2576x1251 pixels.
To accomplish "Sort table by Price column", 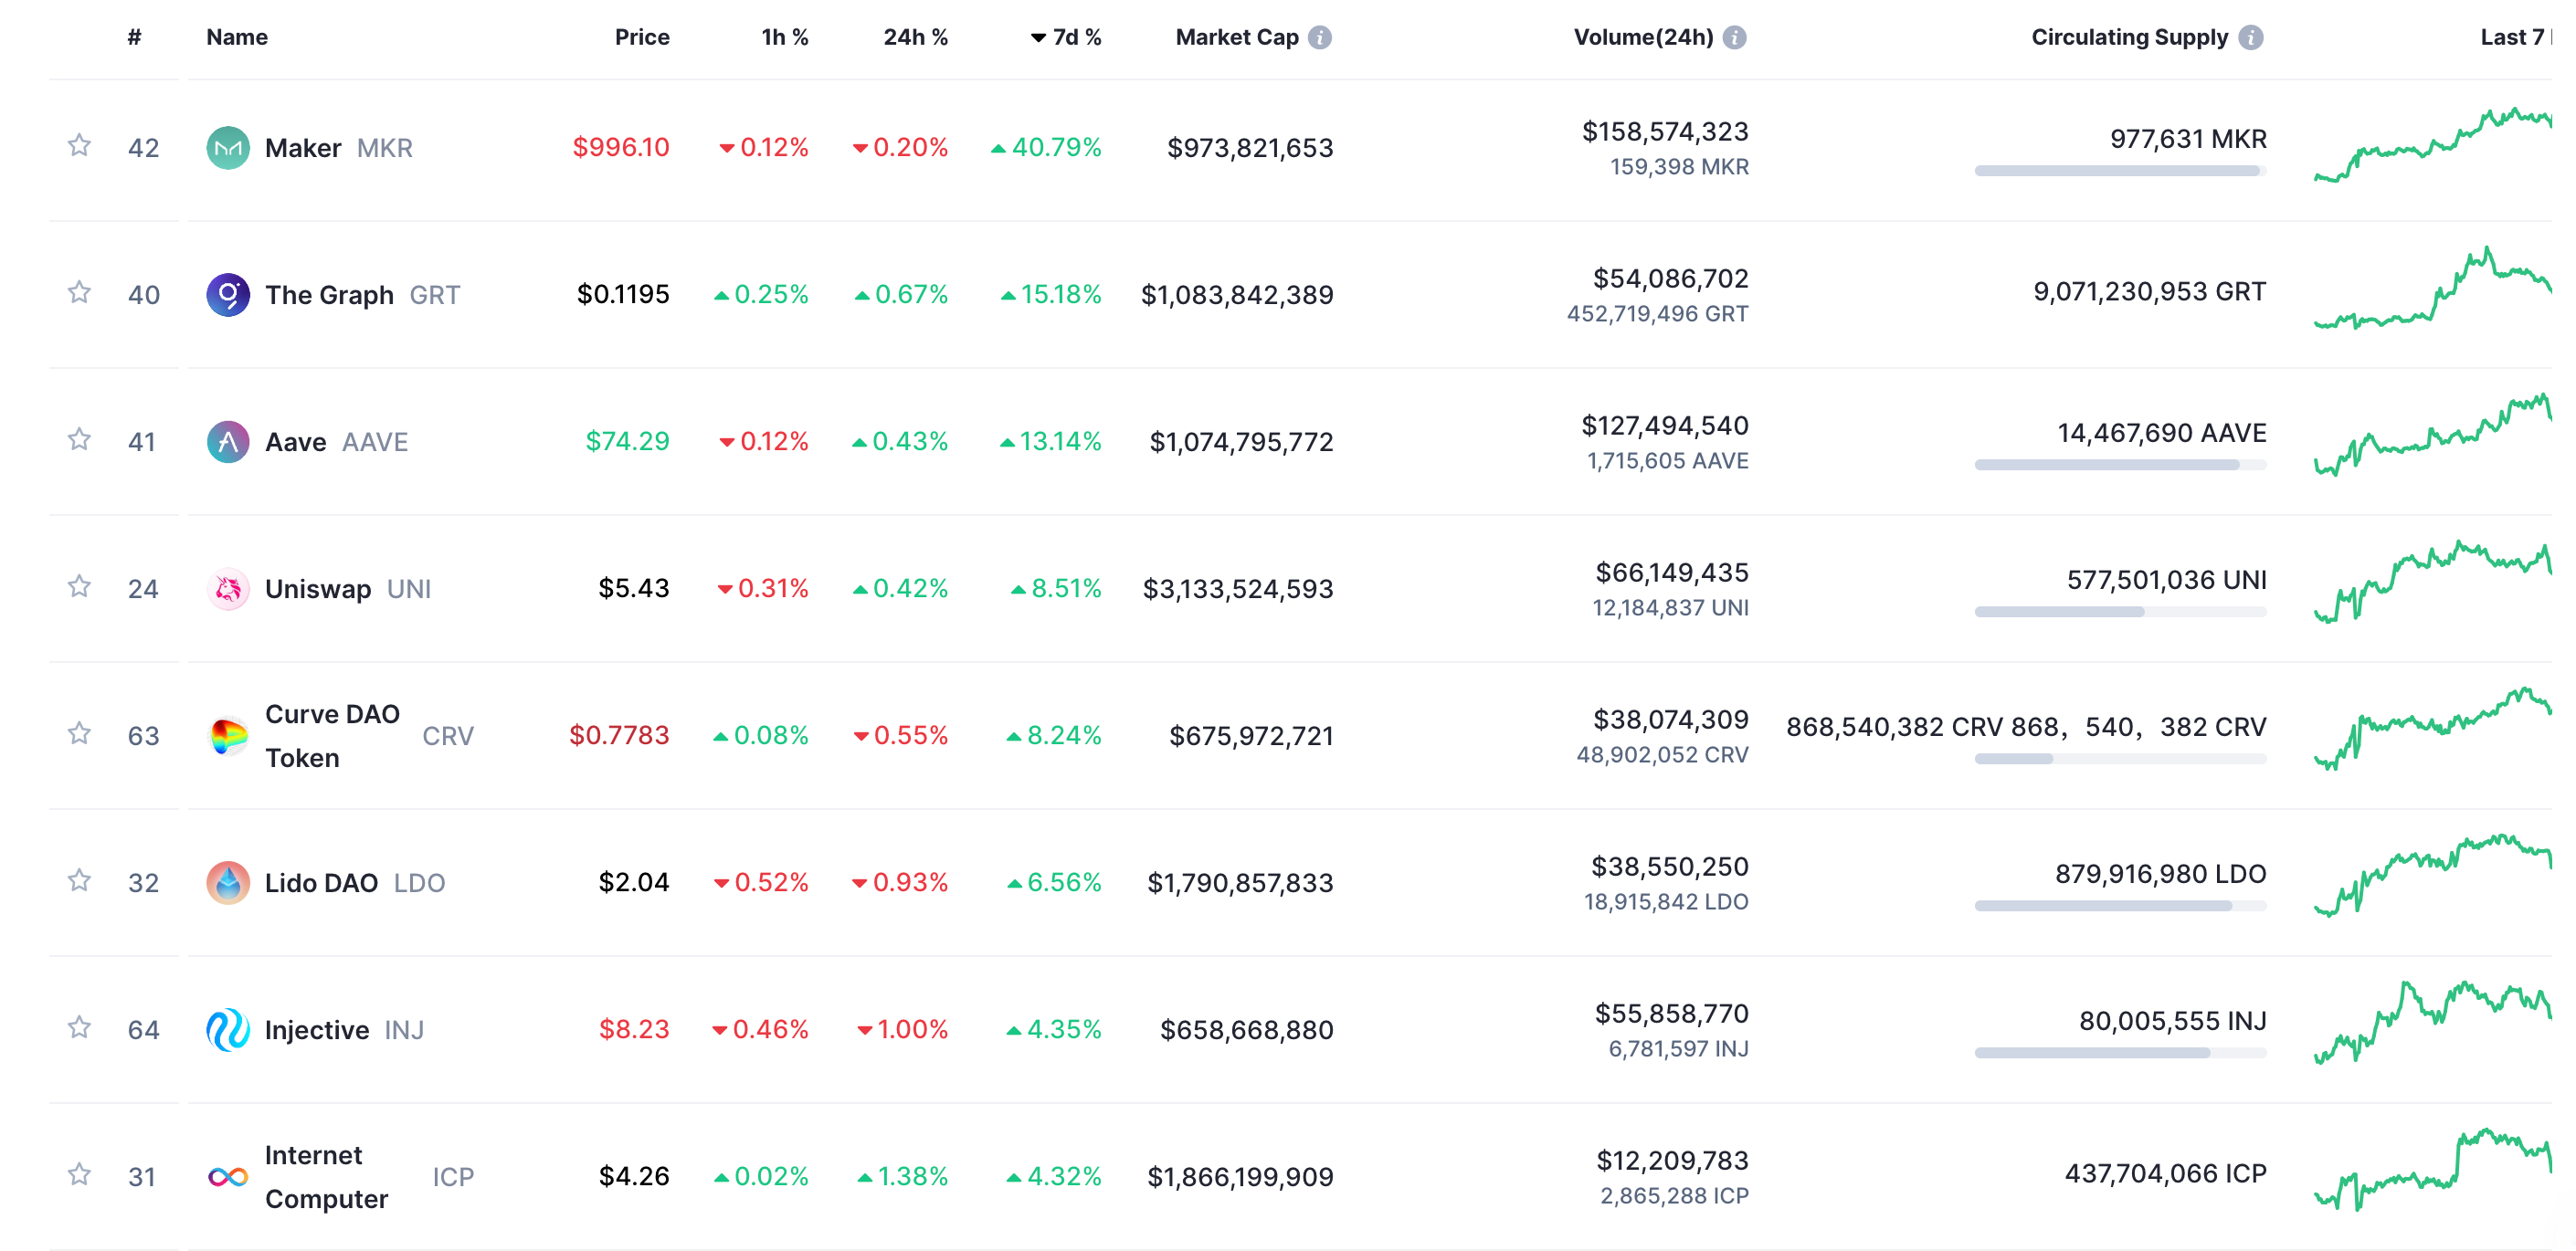I will point(642,38).
